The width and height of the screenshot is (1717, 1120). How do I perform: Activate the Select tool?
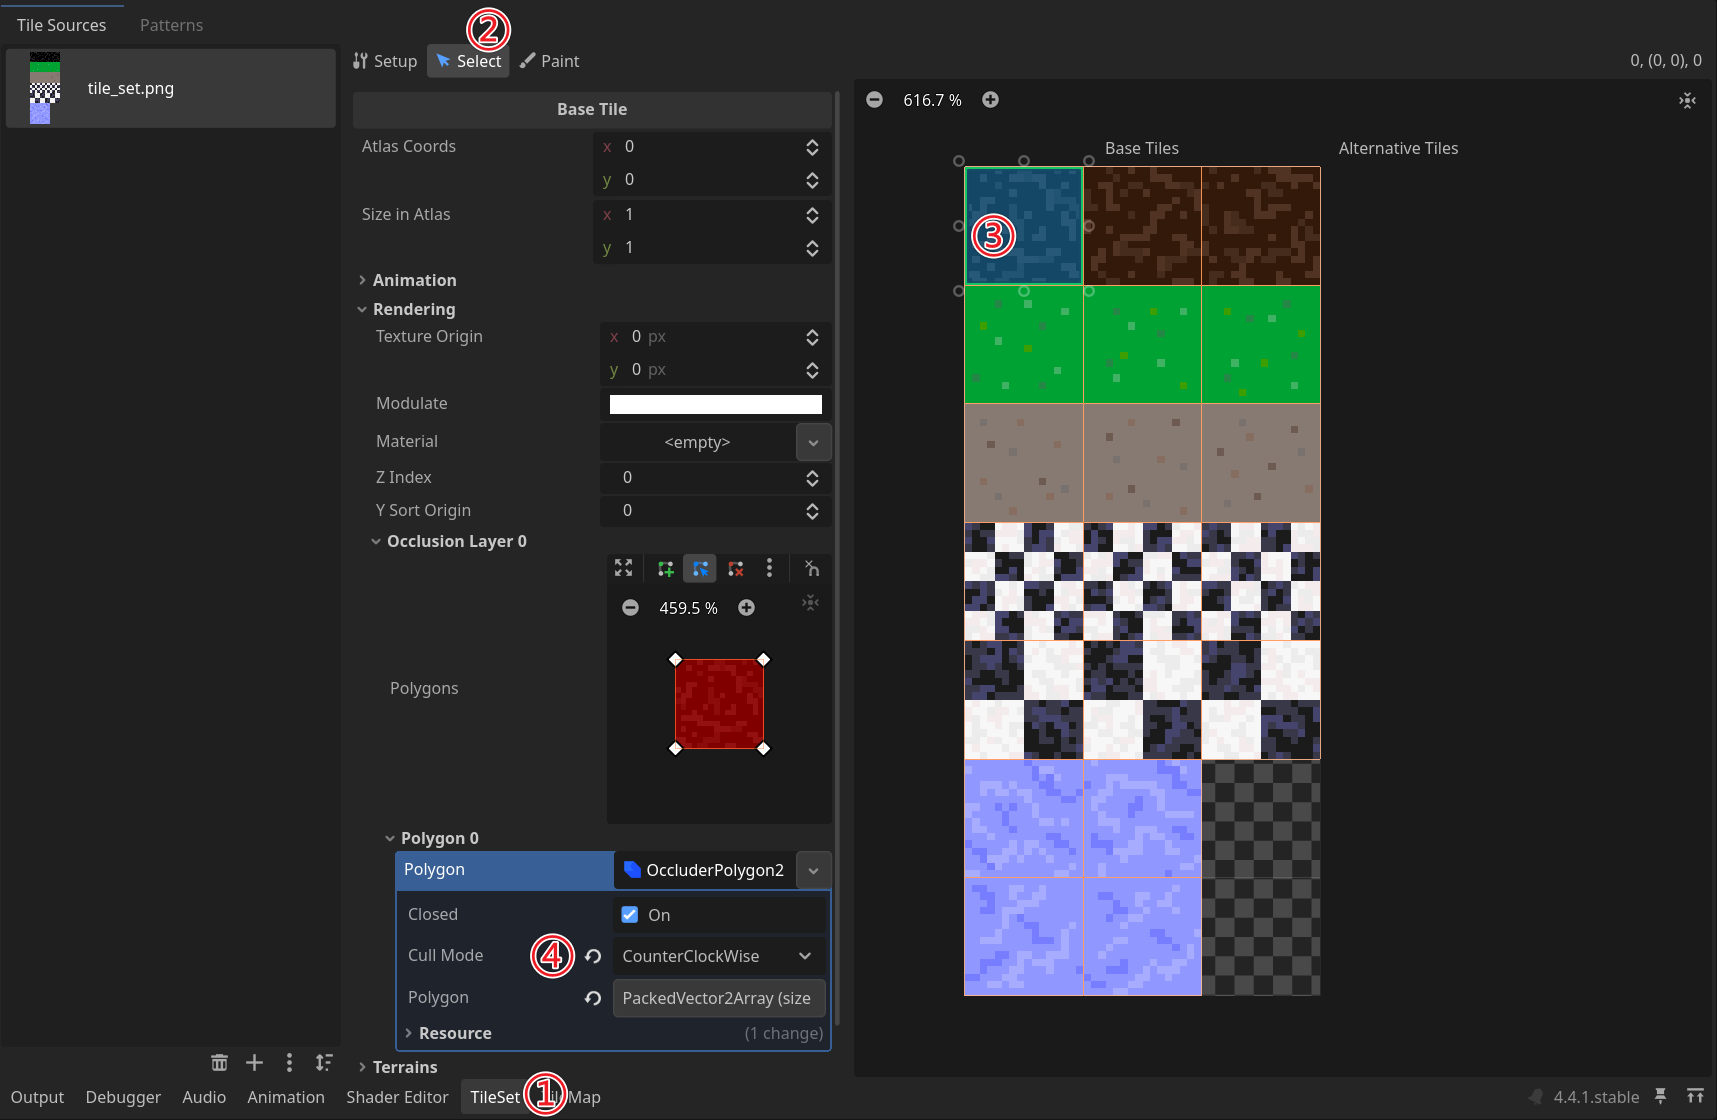pos(468,61)
